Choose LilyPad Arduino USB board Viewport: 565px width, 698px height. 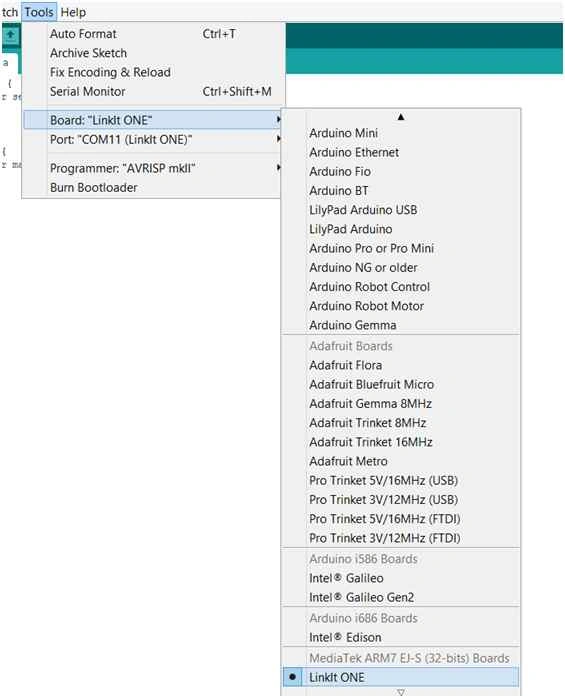[401, 210]
